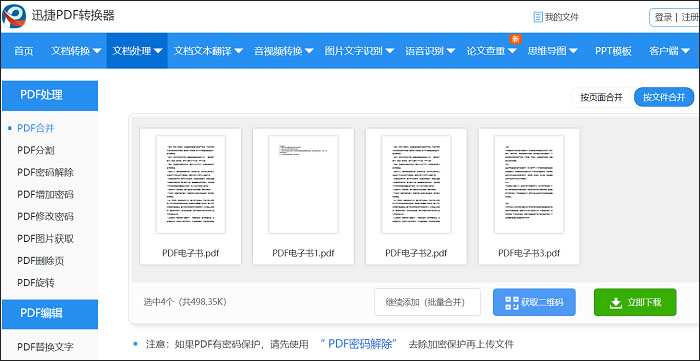Follow the "PDF密码解除" link in the note

tap(358, 344)
